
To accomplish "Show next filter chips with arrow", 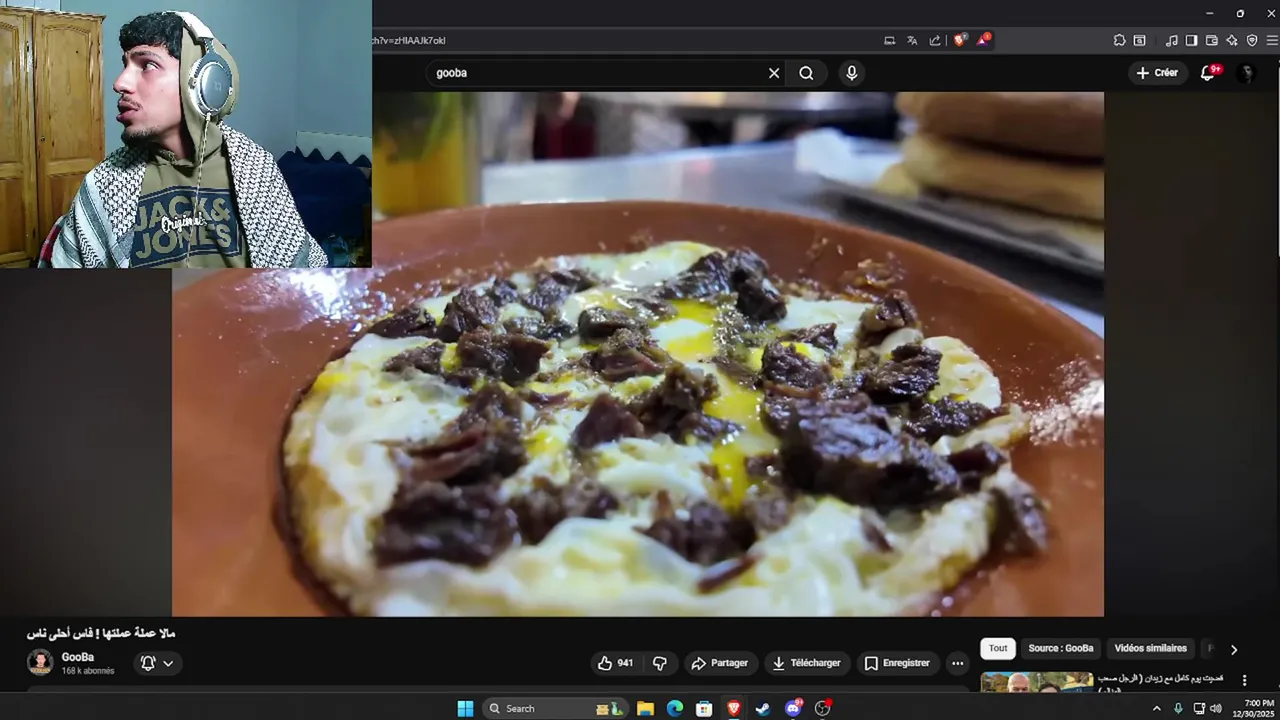I will pyautogui.click(x=1233, y=649).
